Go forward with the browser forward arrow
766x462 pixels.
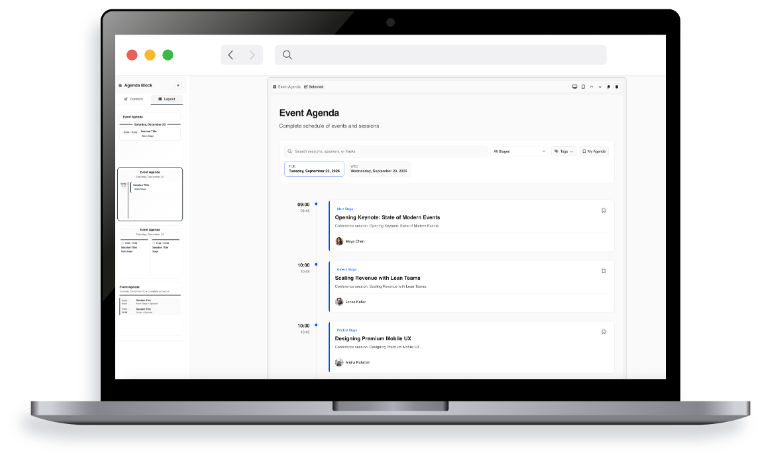tap(252, 55)
